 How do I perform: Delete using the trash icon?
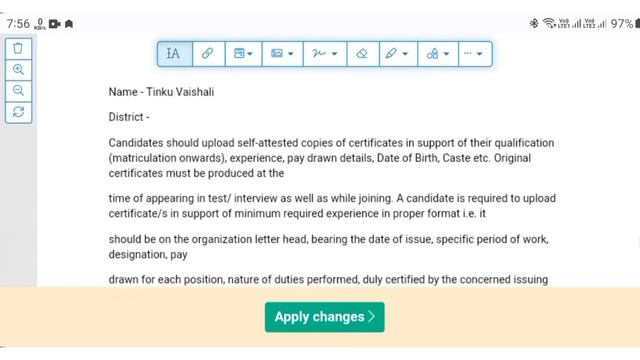pyautogui.click(x=18, y=49)
